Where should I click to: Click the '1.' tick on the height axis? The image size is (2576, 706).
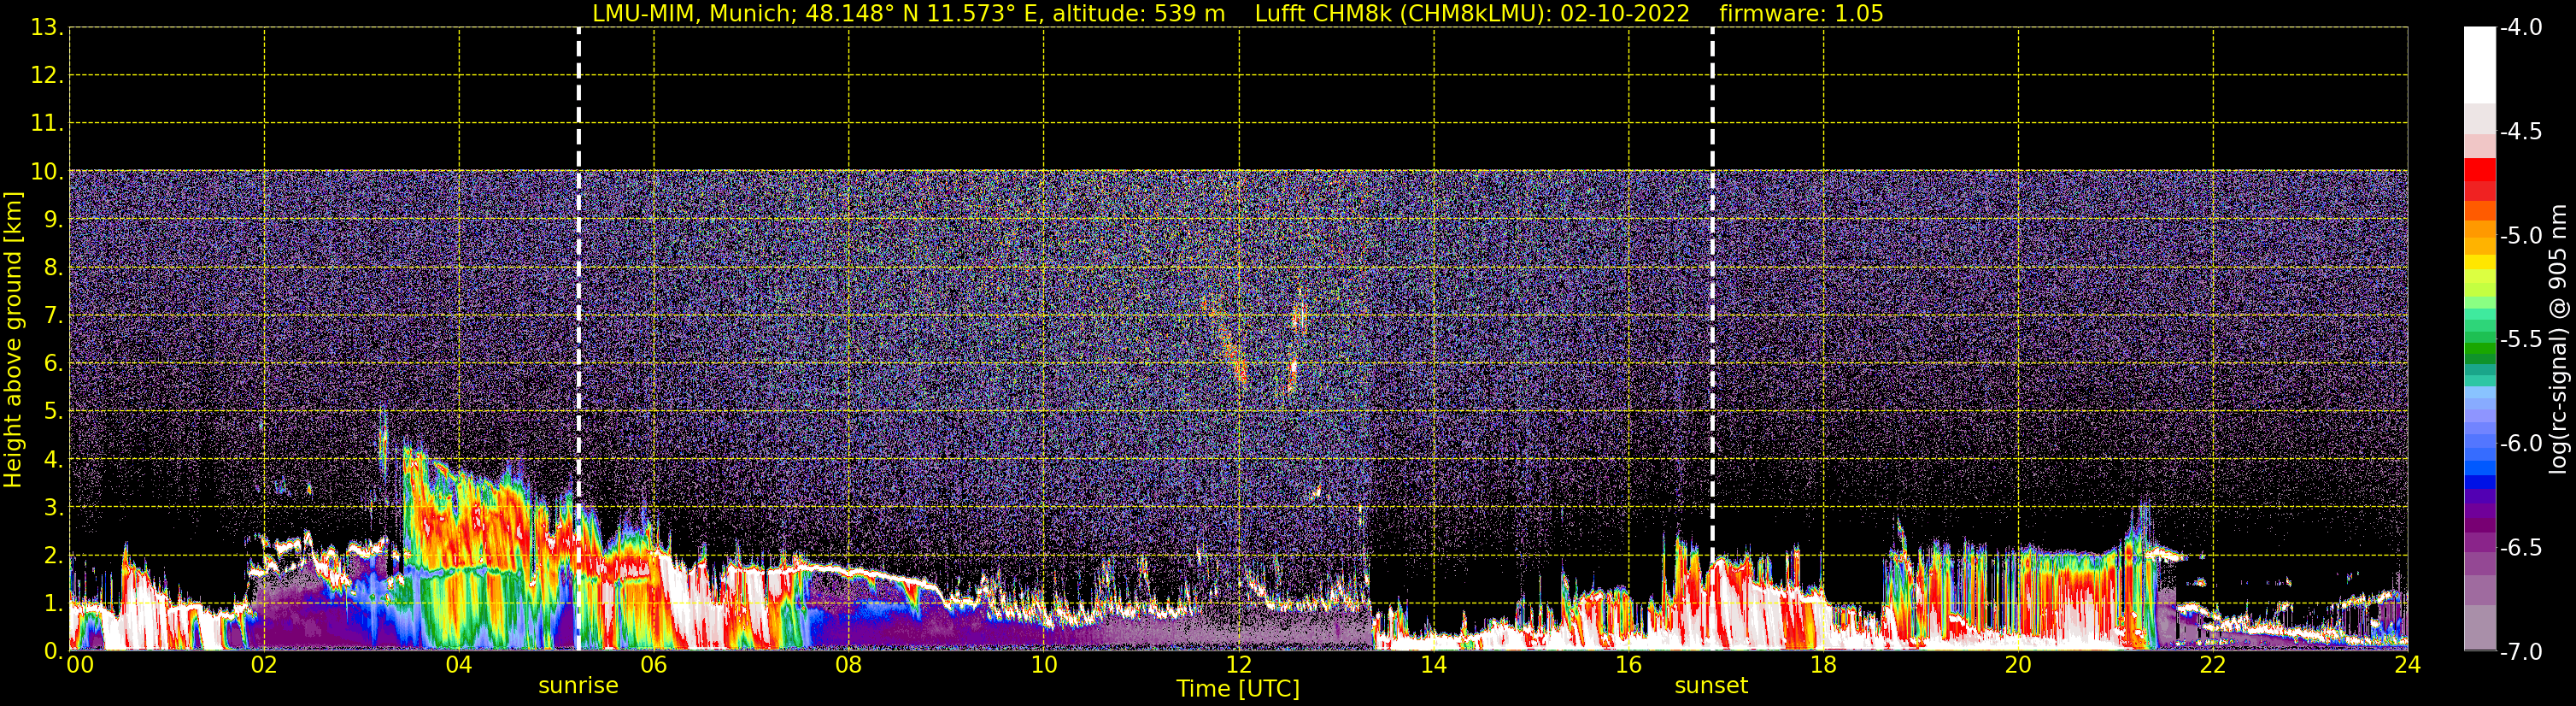[x=53, y=604]
